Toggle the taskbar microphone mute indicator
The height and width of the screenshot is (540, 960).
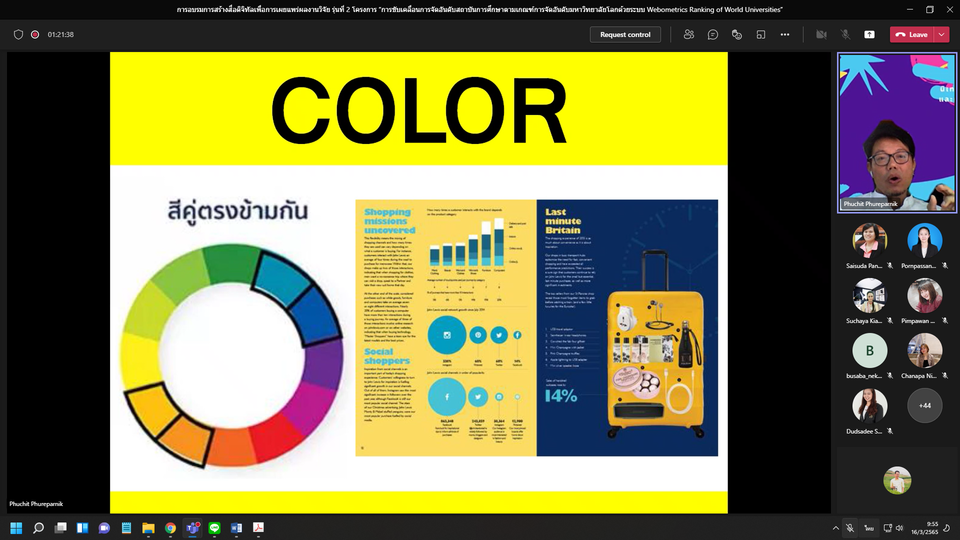(850, 527)
